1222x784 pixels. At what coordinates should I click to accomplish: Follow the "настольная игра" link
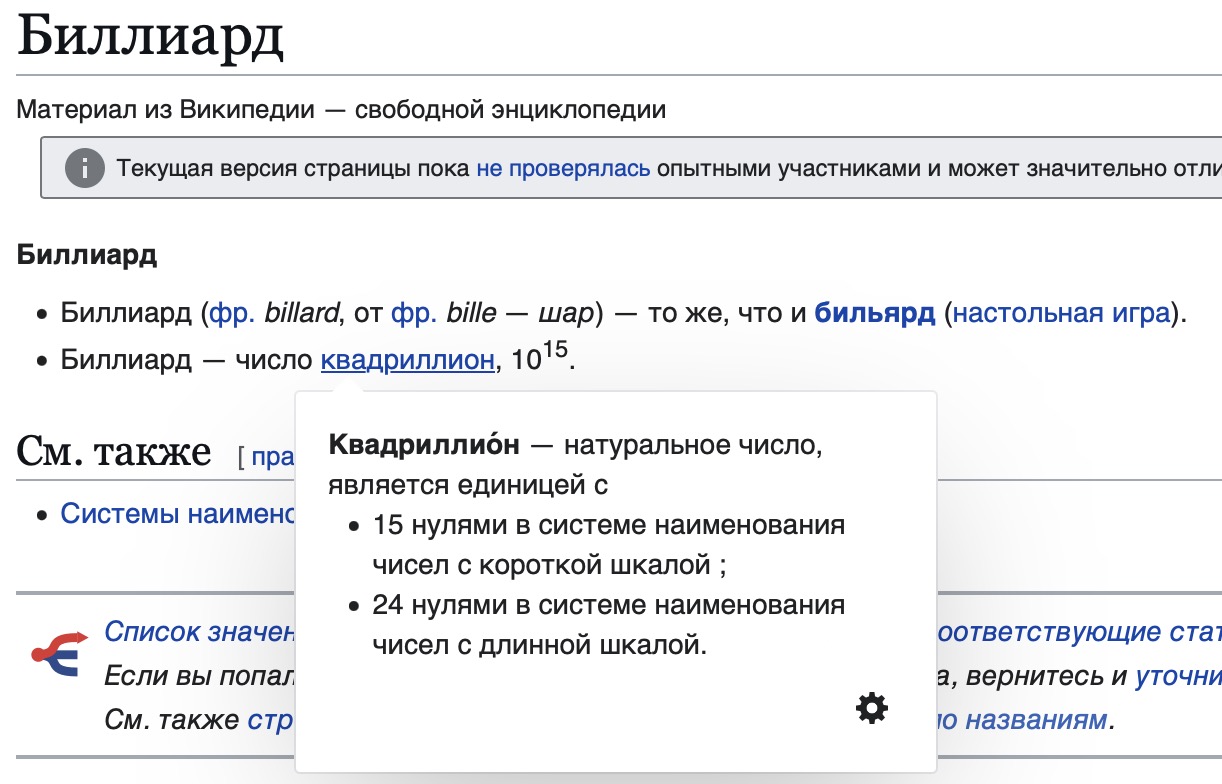pyautogui.click(x=1060, y=313)
